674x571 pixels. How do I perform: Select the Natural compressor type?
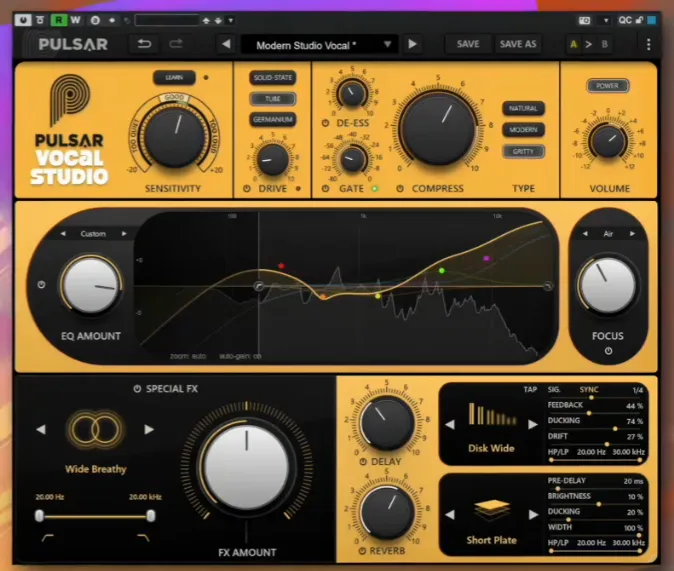[x=523, y=108]
